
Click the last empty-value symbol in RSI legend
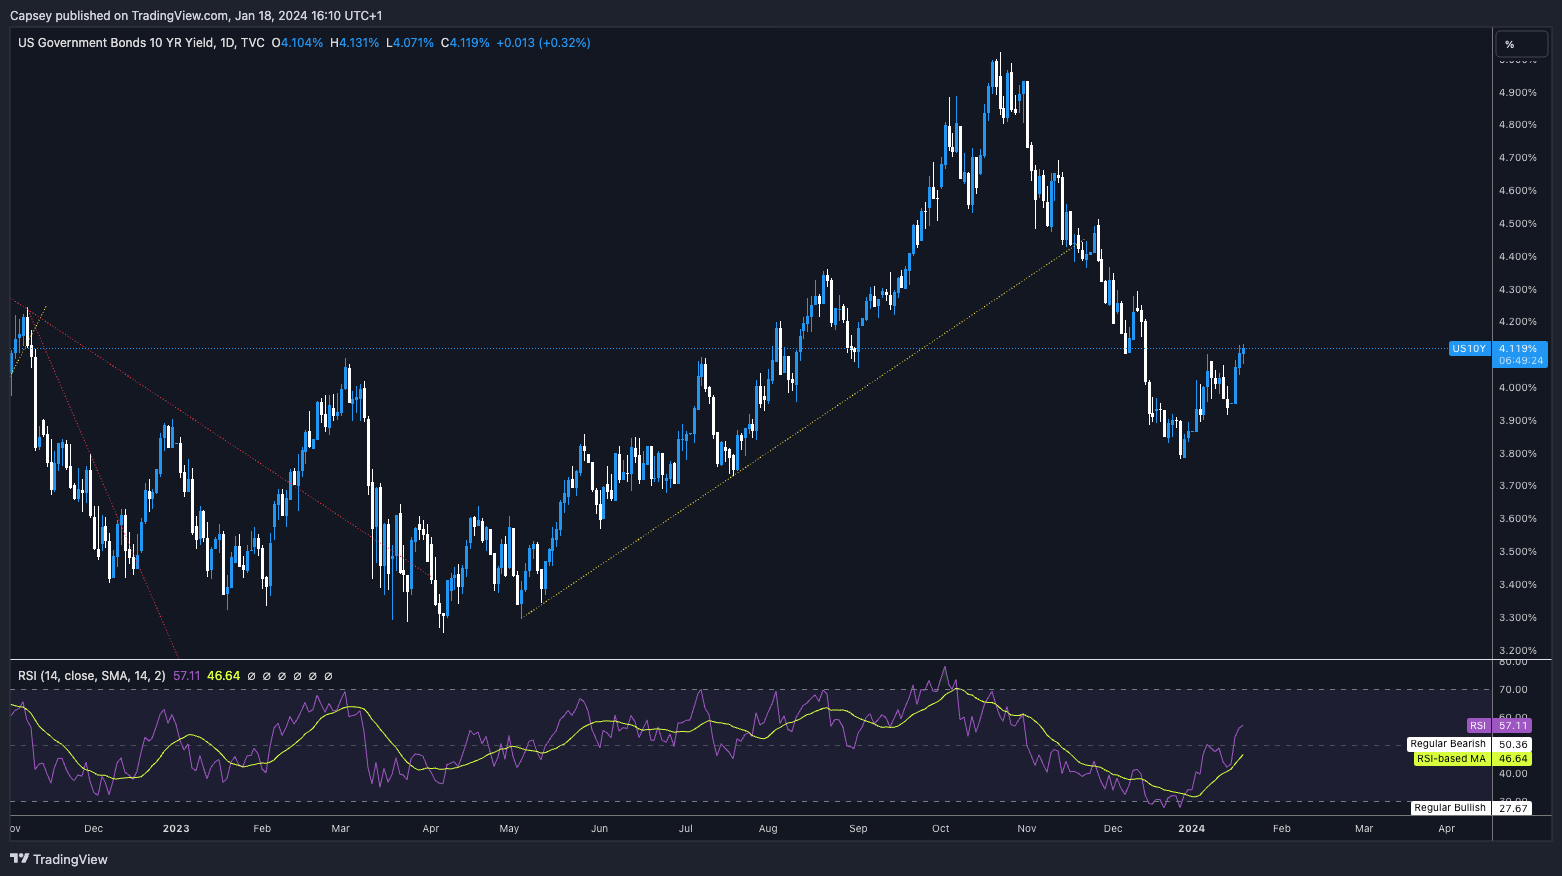[x=329, y=676]
